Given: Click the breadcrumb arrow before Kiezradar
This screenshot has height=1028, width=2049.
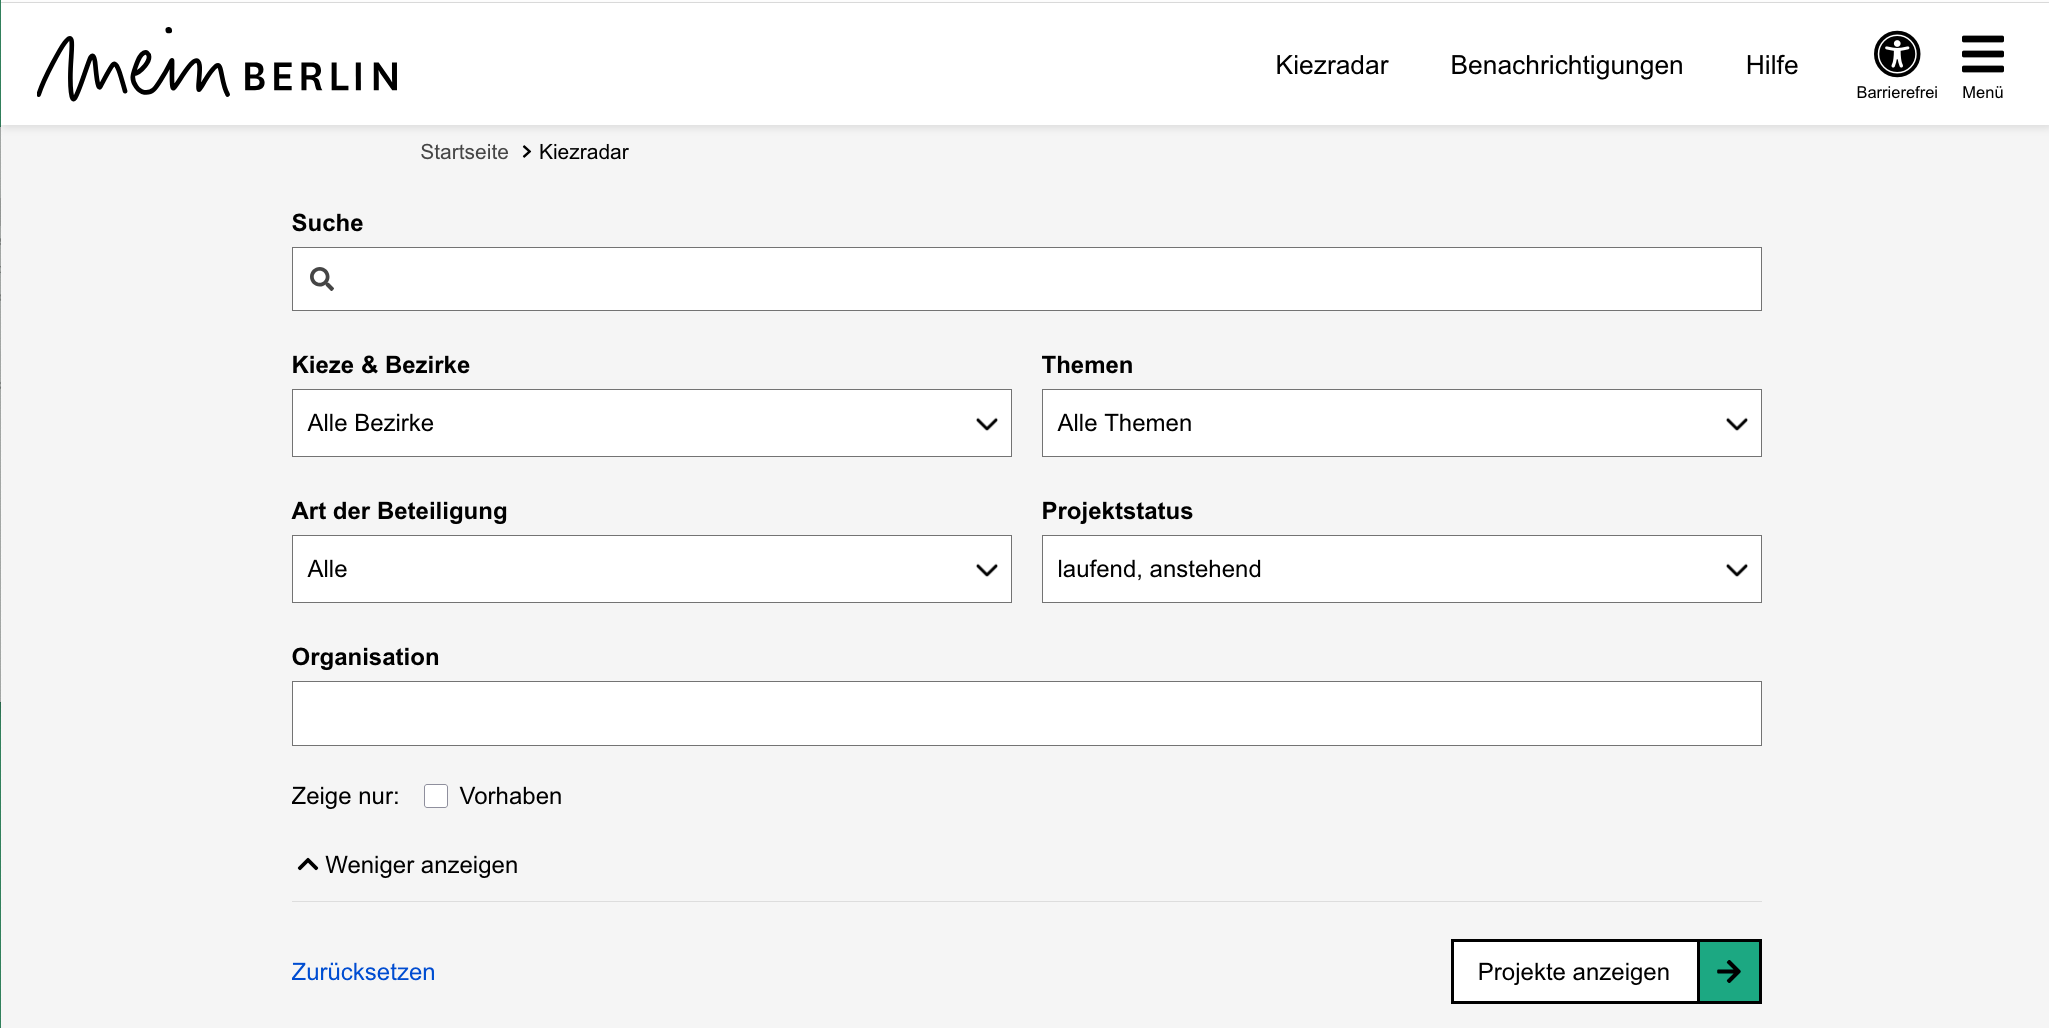Looking at the screenshot, I should (x=526, y=152).
